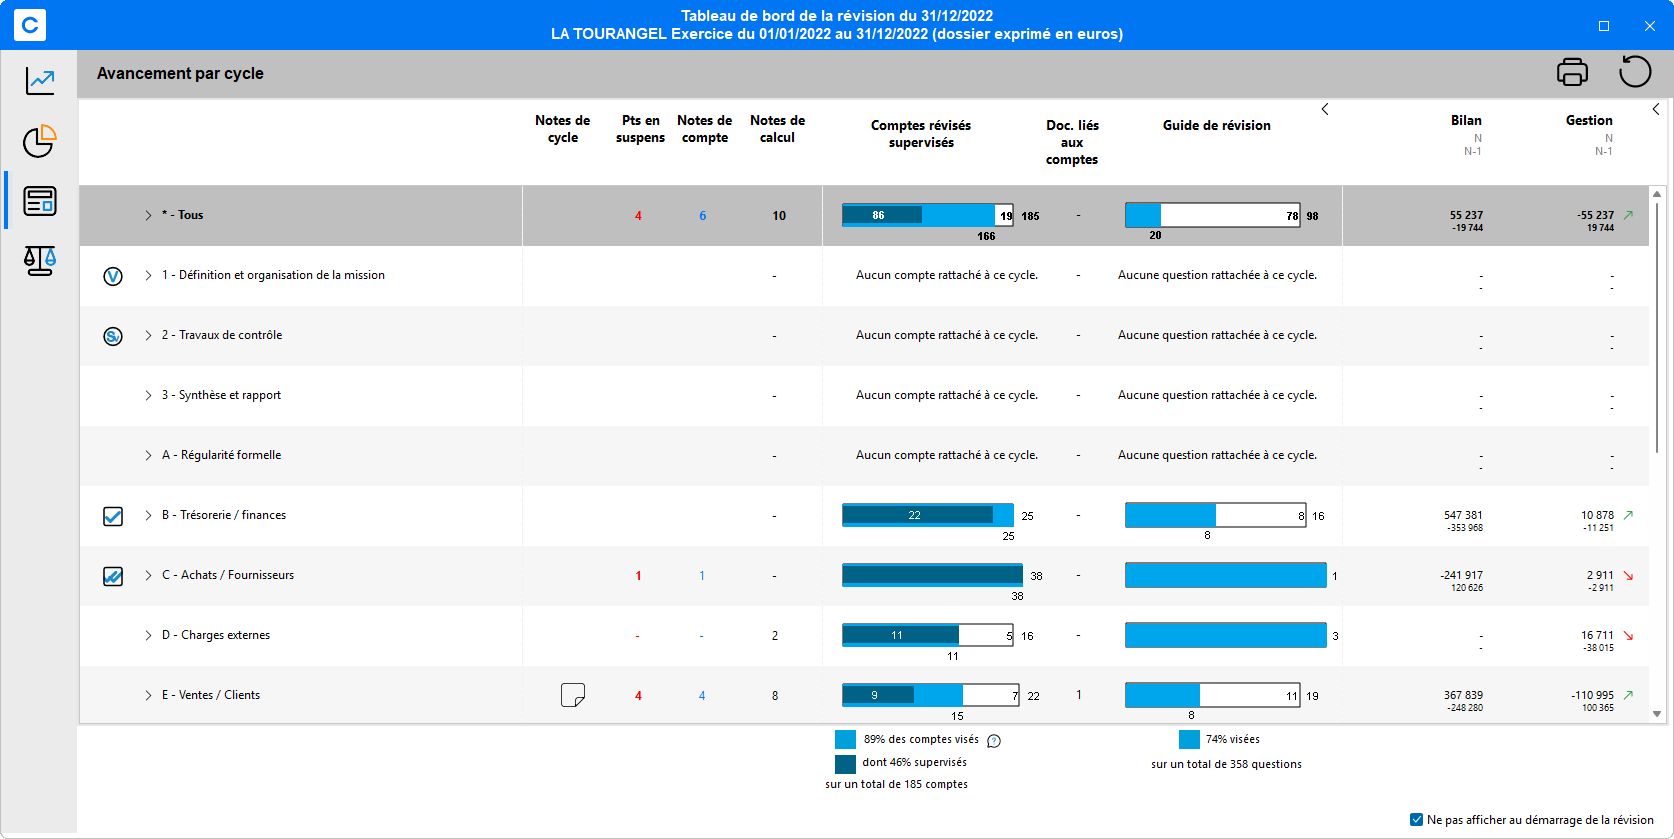Viewport: 1674px width, 839px height.
Task: Open the cycle note for Ventes / Clients
Action: click(x=573, y=695)
